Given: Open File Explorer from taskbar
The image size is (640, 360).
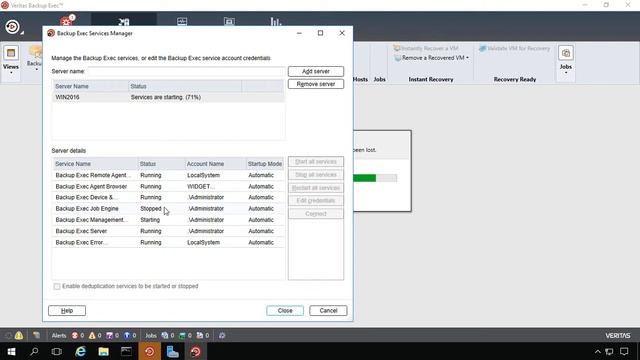Looking at the screenshot, I should (x=103, y=352).
